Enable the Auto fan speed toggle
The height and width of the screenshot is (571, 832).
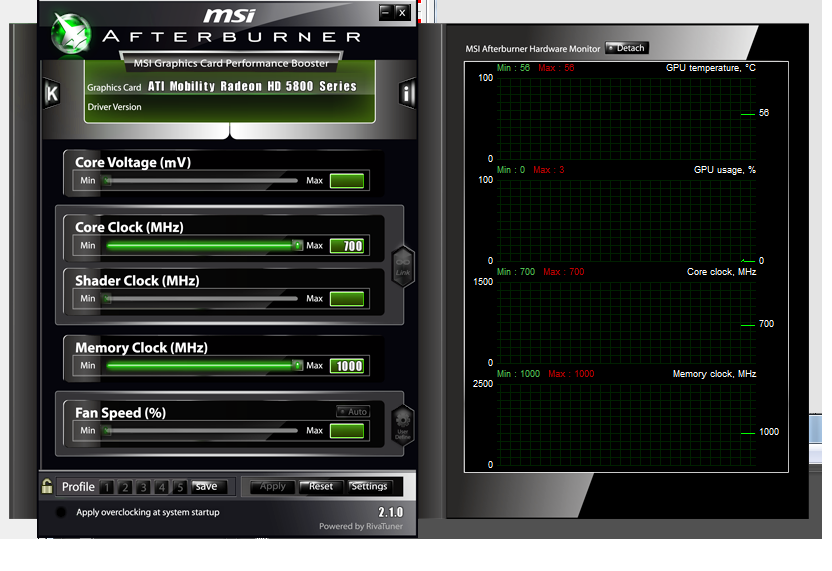tap(353, 411)
